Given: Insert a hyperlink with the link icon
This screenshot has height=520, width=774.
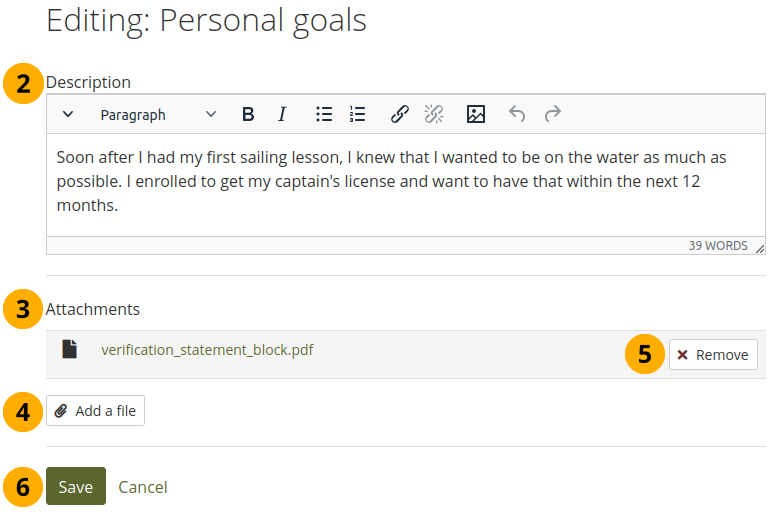Looking at the screenshot, I should (400, 115).
